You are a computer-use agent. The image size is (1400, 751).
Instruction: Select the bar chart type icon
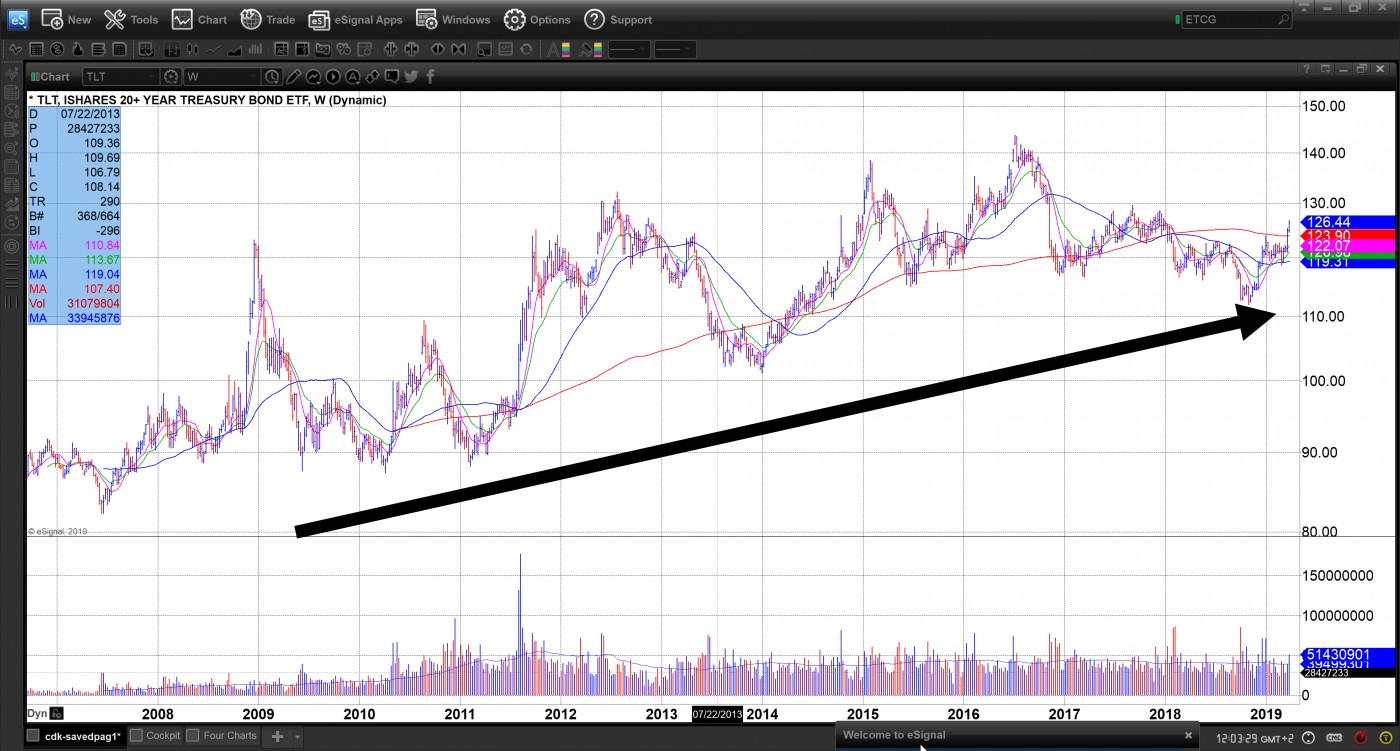coord(171,49)
